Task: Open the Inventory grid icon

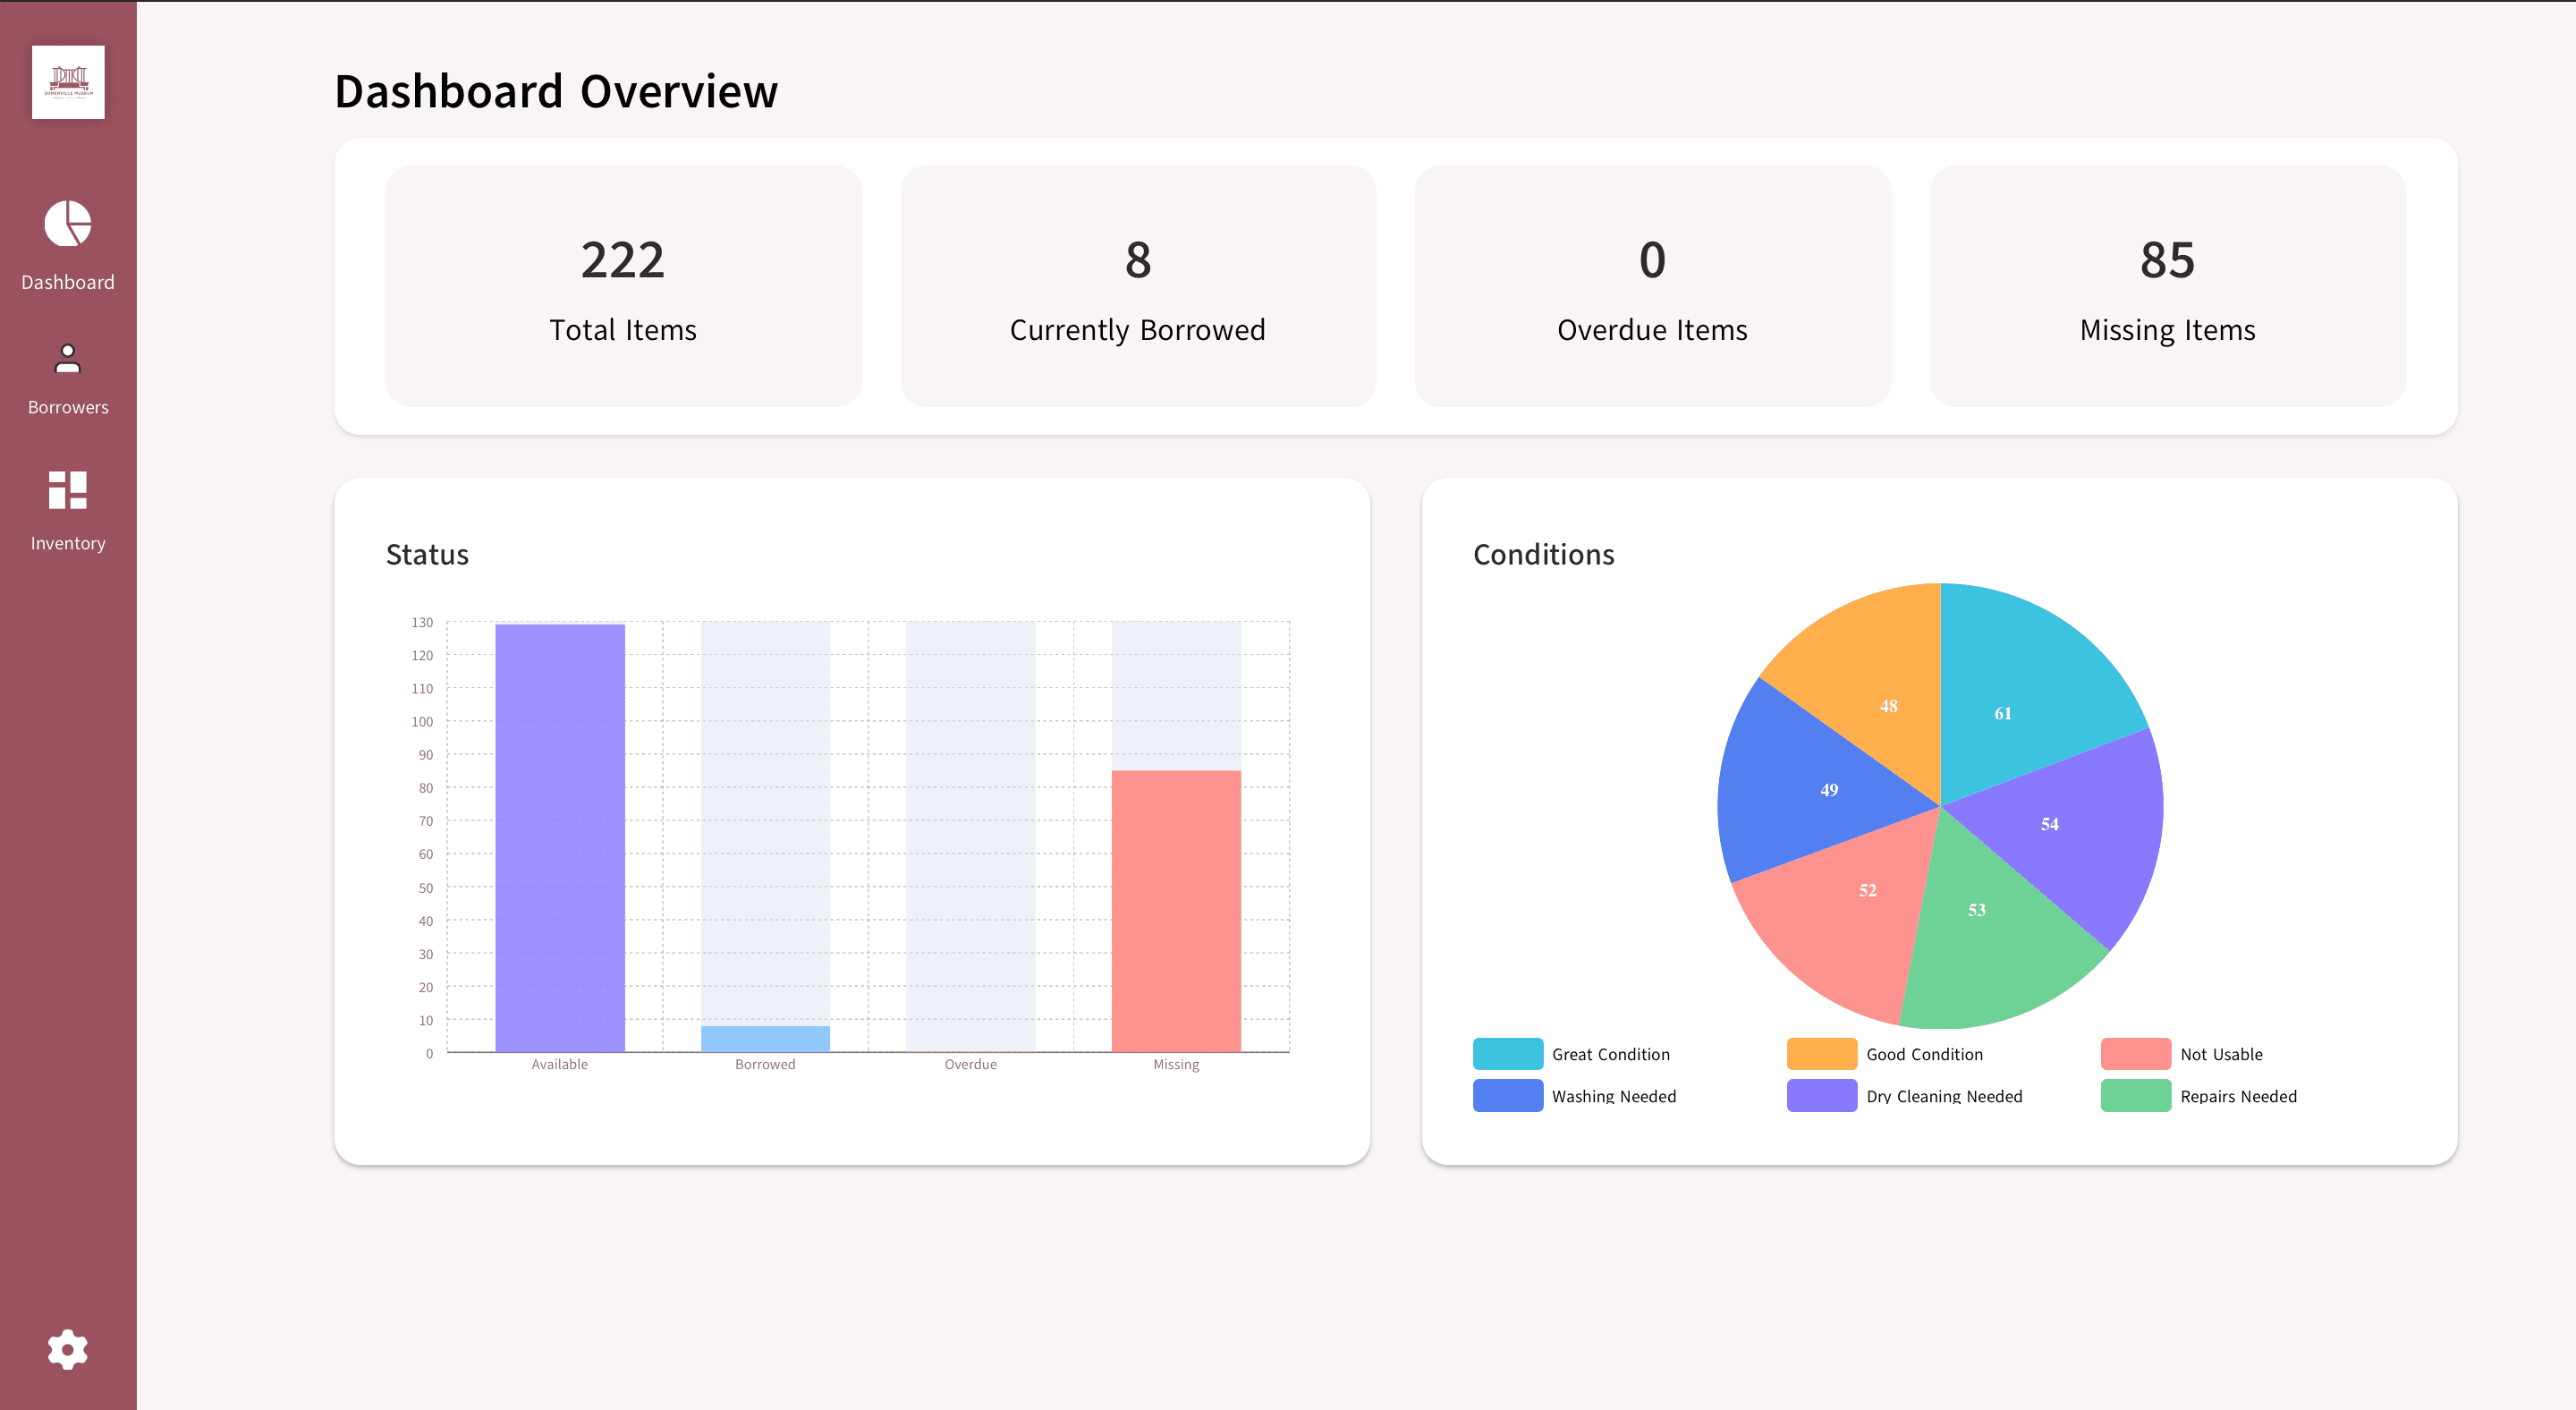Action: (x=68, y=489)
